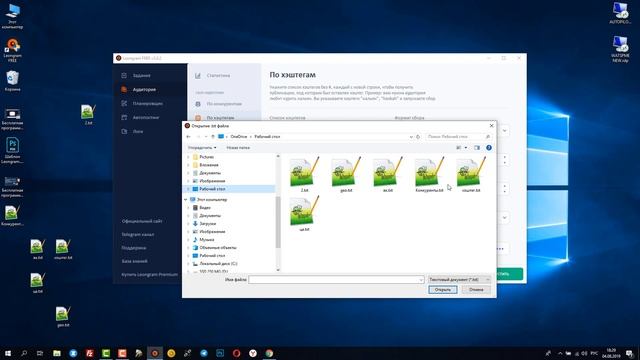Select geo.txt icon on the desktop

coord(63,317)
